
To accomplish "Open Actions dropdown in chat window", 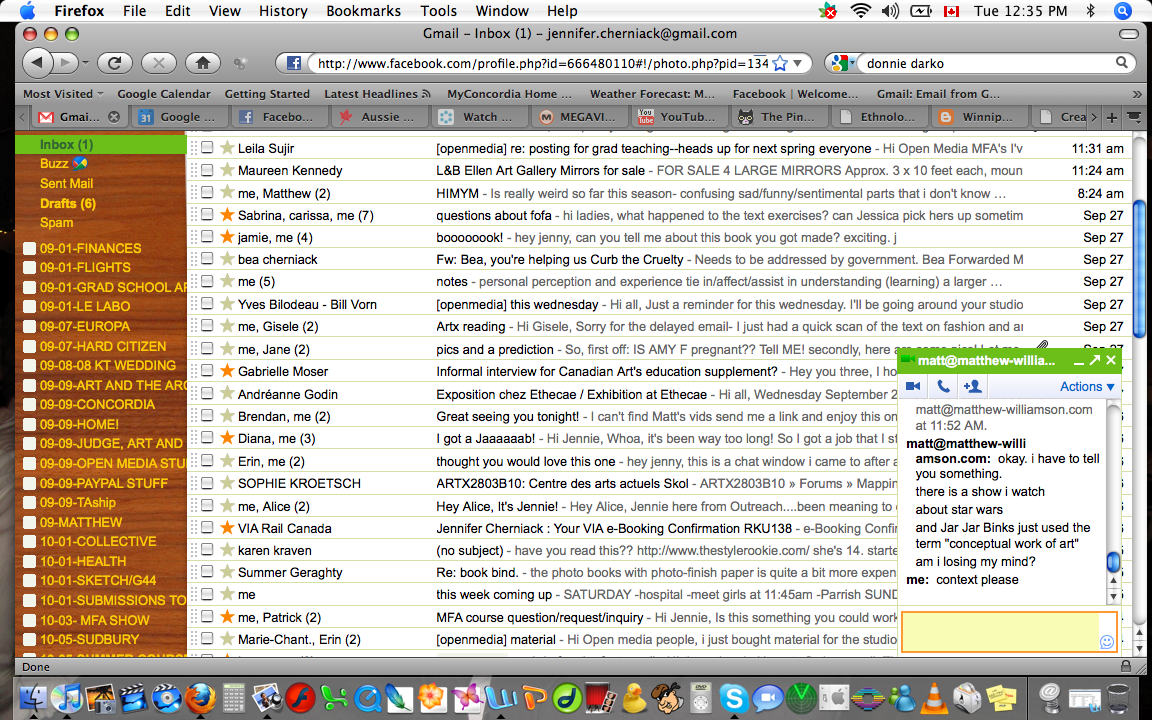I will point(1087,386).
